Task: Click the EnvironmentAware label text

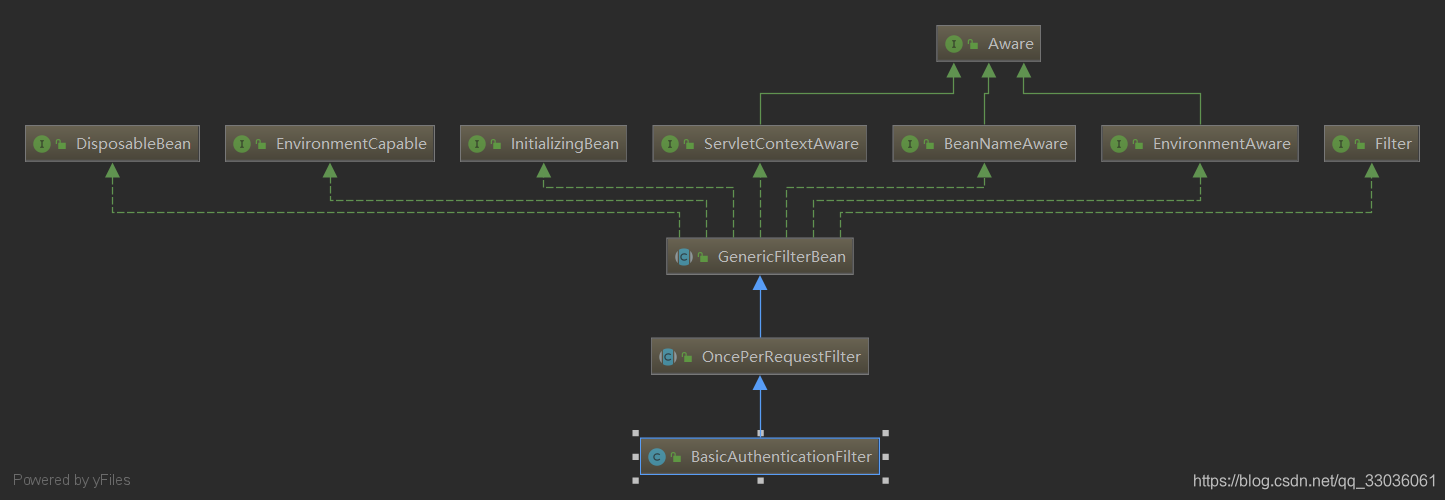Action: coord(1222,144)
